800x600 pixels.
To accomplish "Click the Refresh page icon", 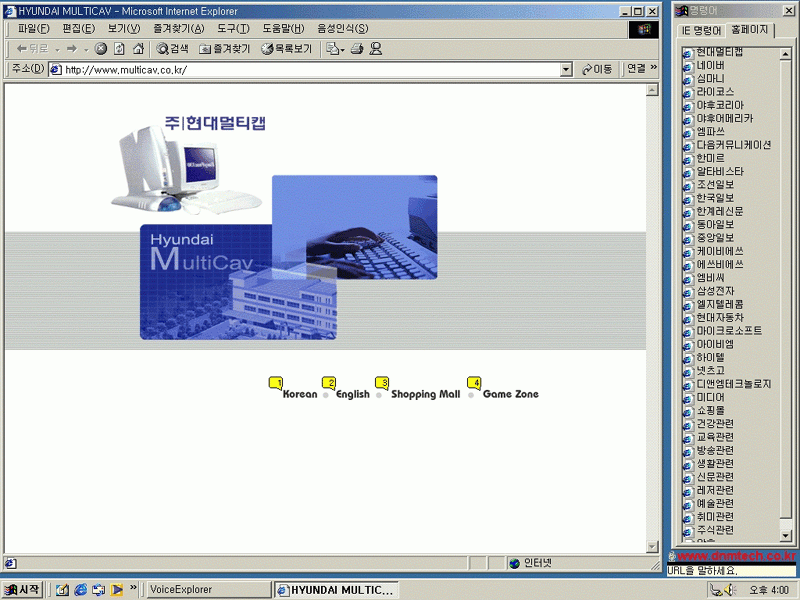I will click(119, 49).
